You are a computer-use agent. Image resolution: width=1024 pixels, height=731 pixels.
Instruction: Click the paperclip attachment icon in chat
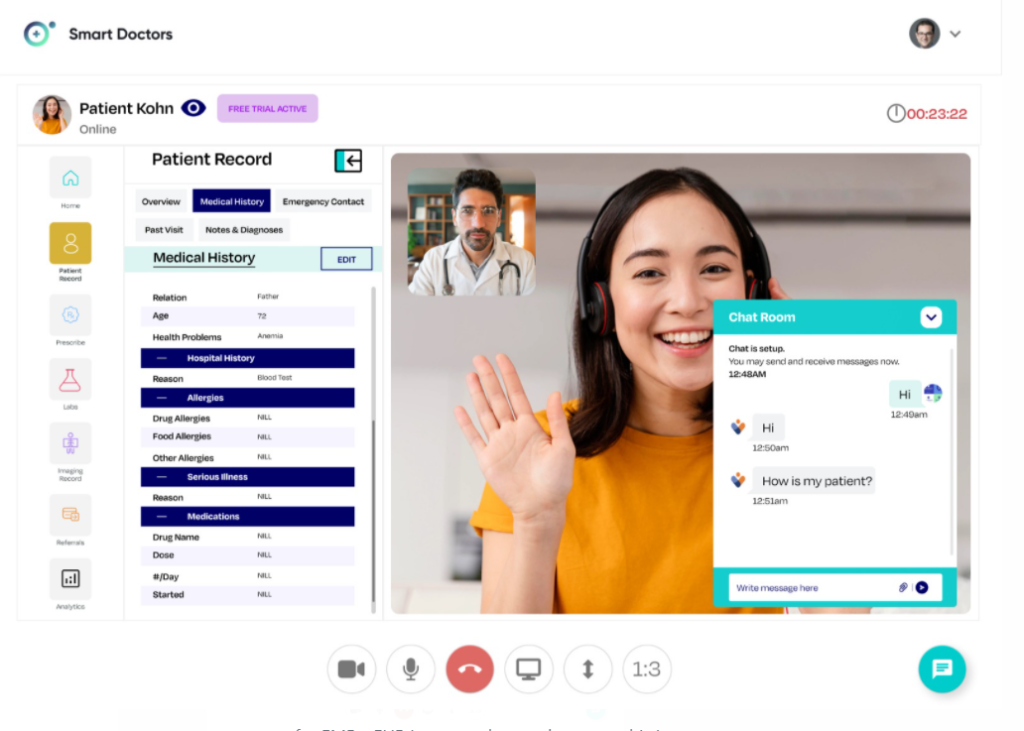[903, 588]
